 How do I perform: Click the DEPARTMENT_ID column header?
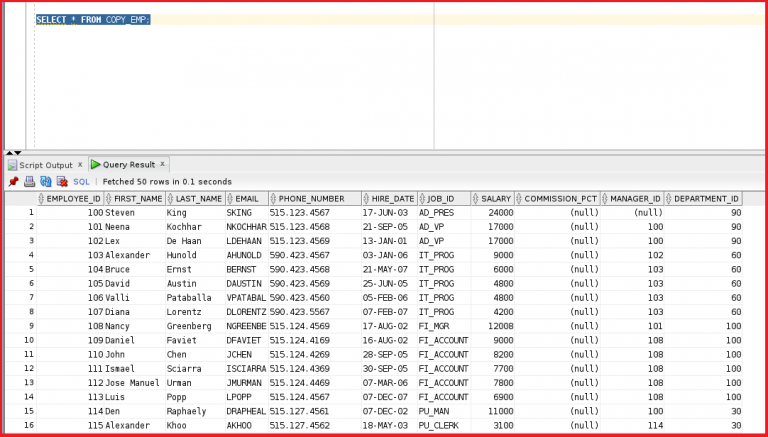[703, 199]
